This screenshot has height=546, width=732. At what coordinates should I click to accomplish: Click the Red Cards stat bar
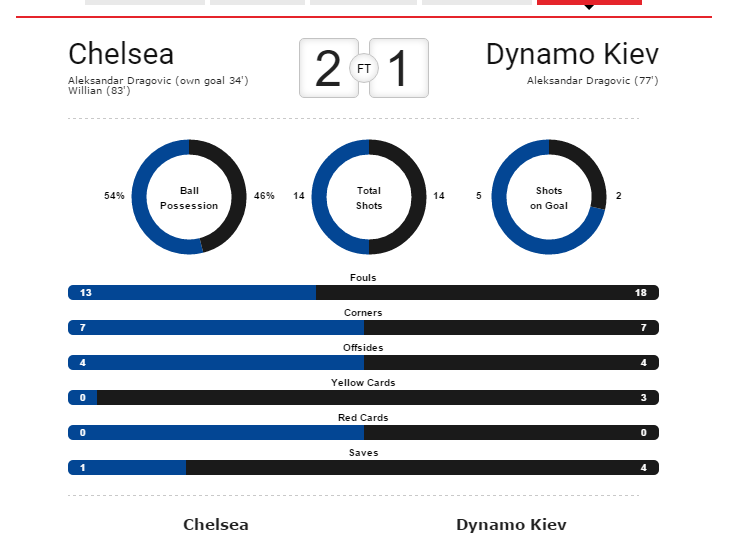(363, 433)
